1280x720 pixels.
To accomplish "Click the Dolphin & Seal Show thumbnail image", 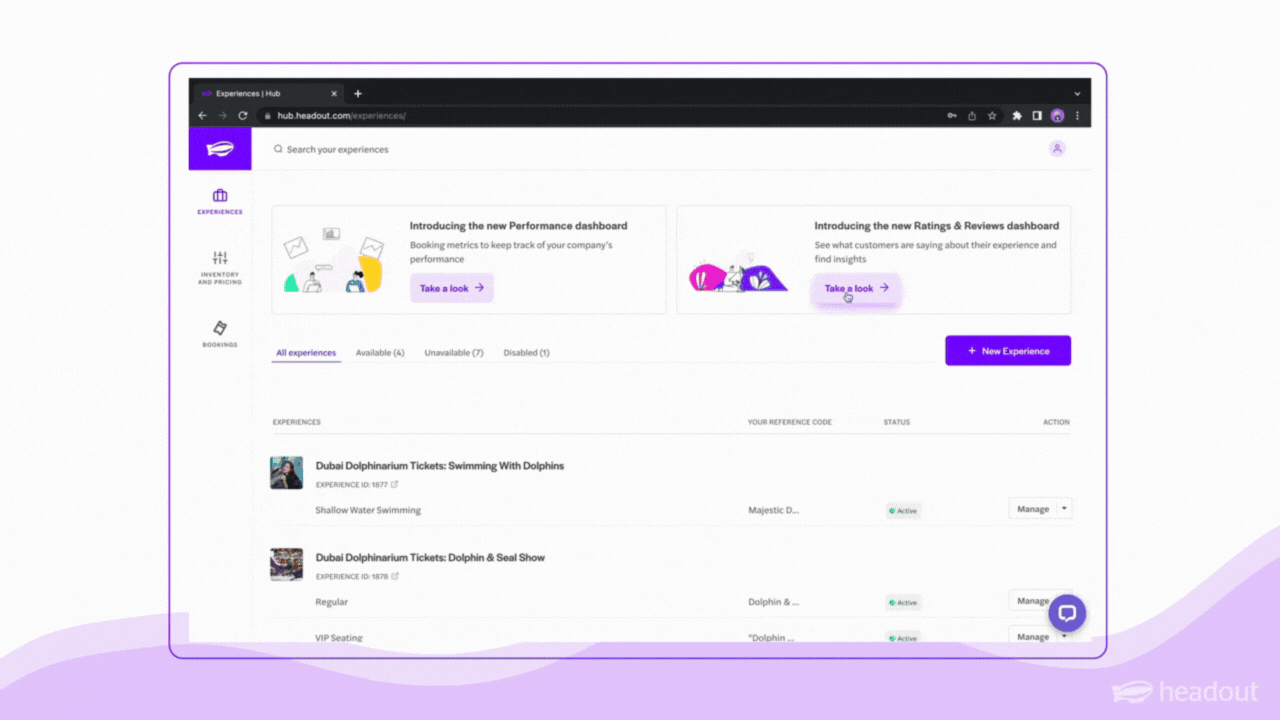I will click(x=287, y=565).
